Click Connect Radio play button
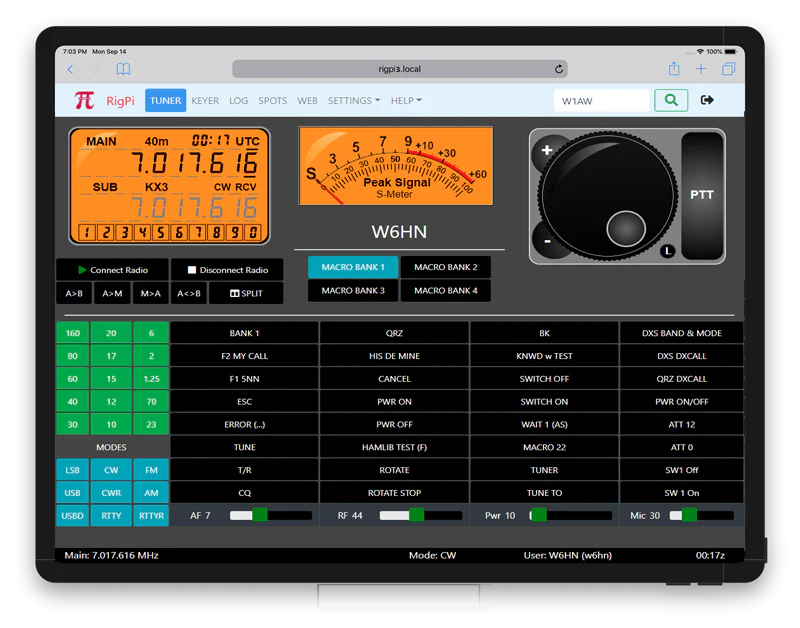Screen dimensions: 800x628 pos(112,270)
